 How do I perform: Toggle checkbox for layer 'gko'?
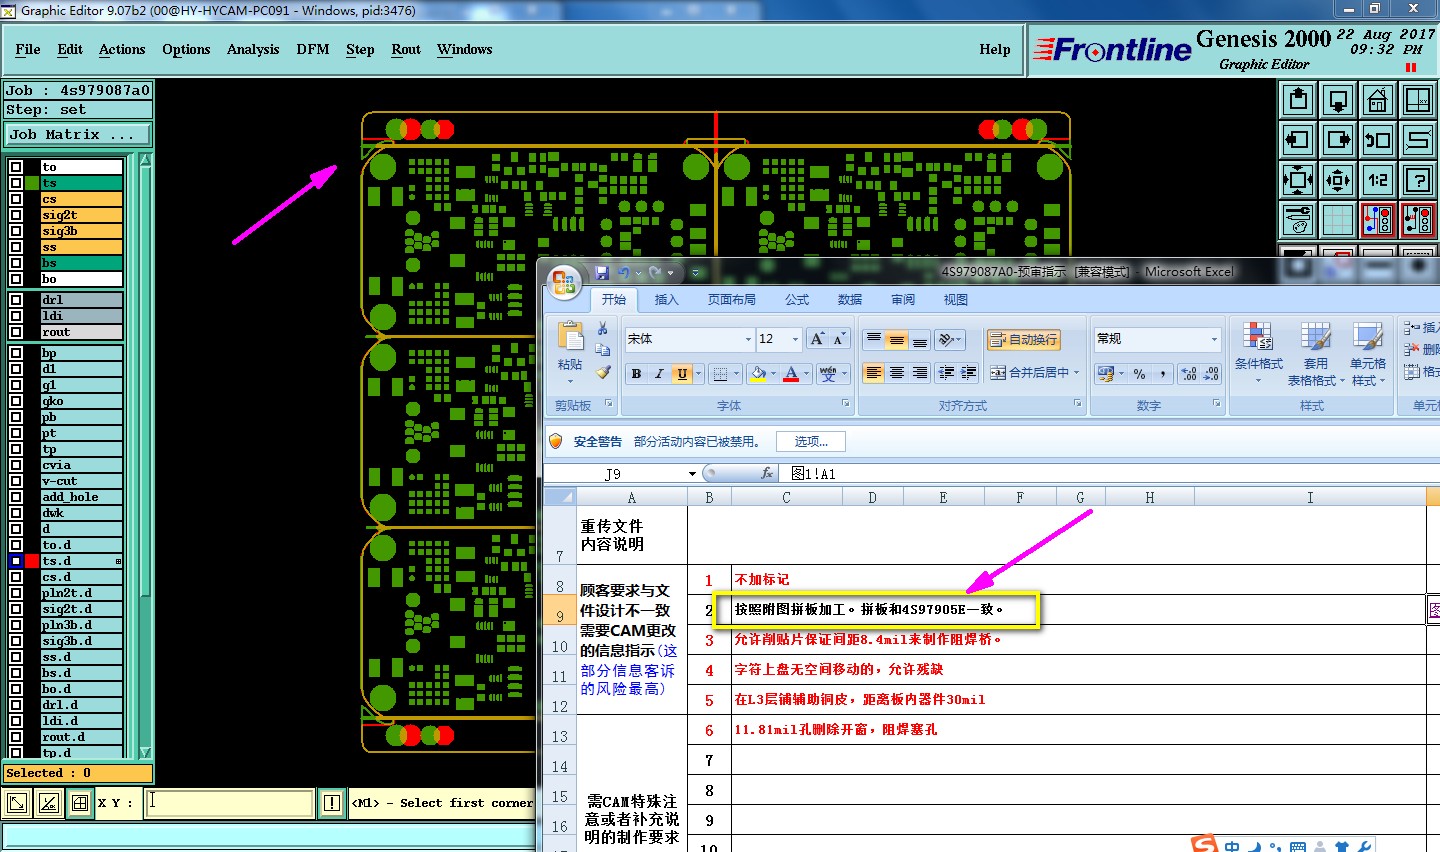[16, 401]
